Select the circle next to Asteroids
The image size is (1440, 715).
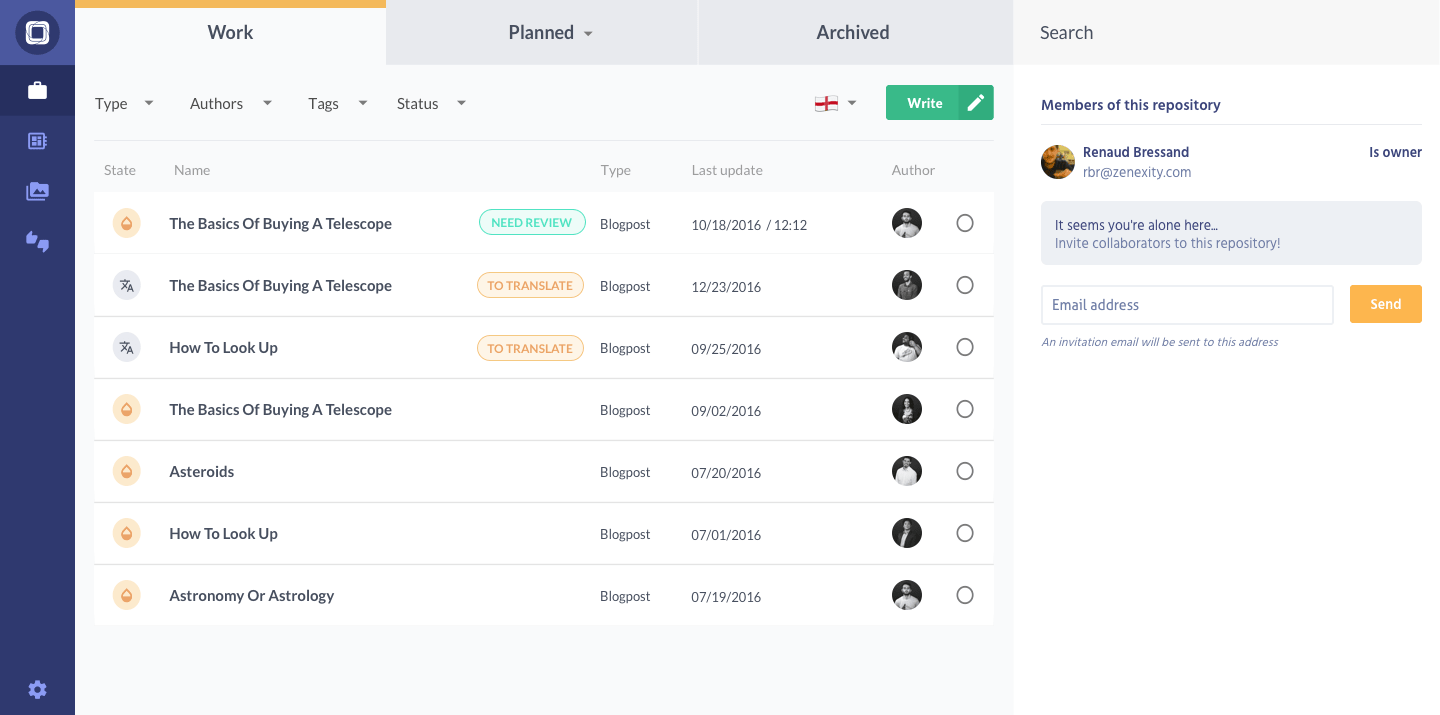click(964, 471)
